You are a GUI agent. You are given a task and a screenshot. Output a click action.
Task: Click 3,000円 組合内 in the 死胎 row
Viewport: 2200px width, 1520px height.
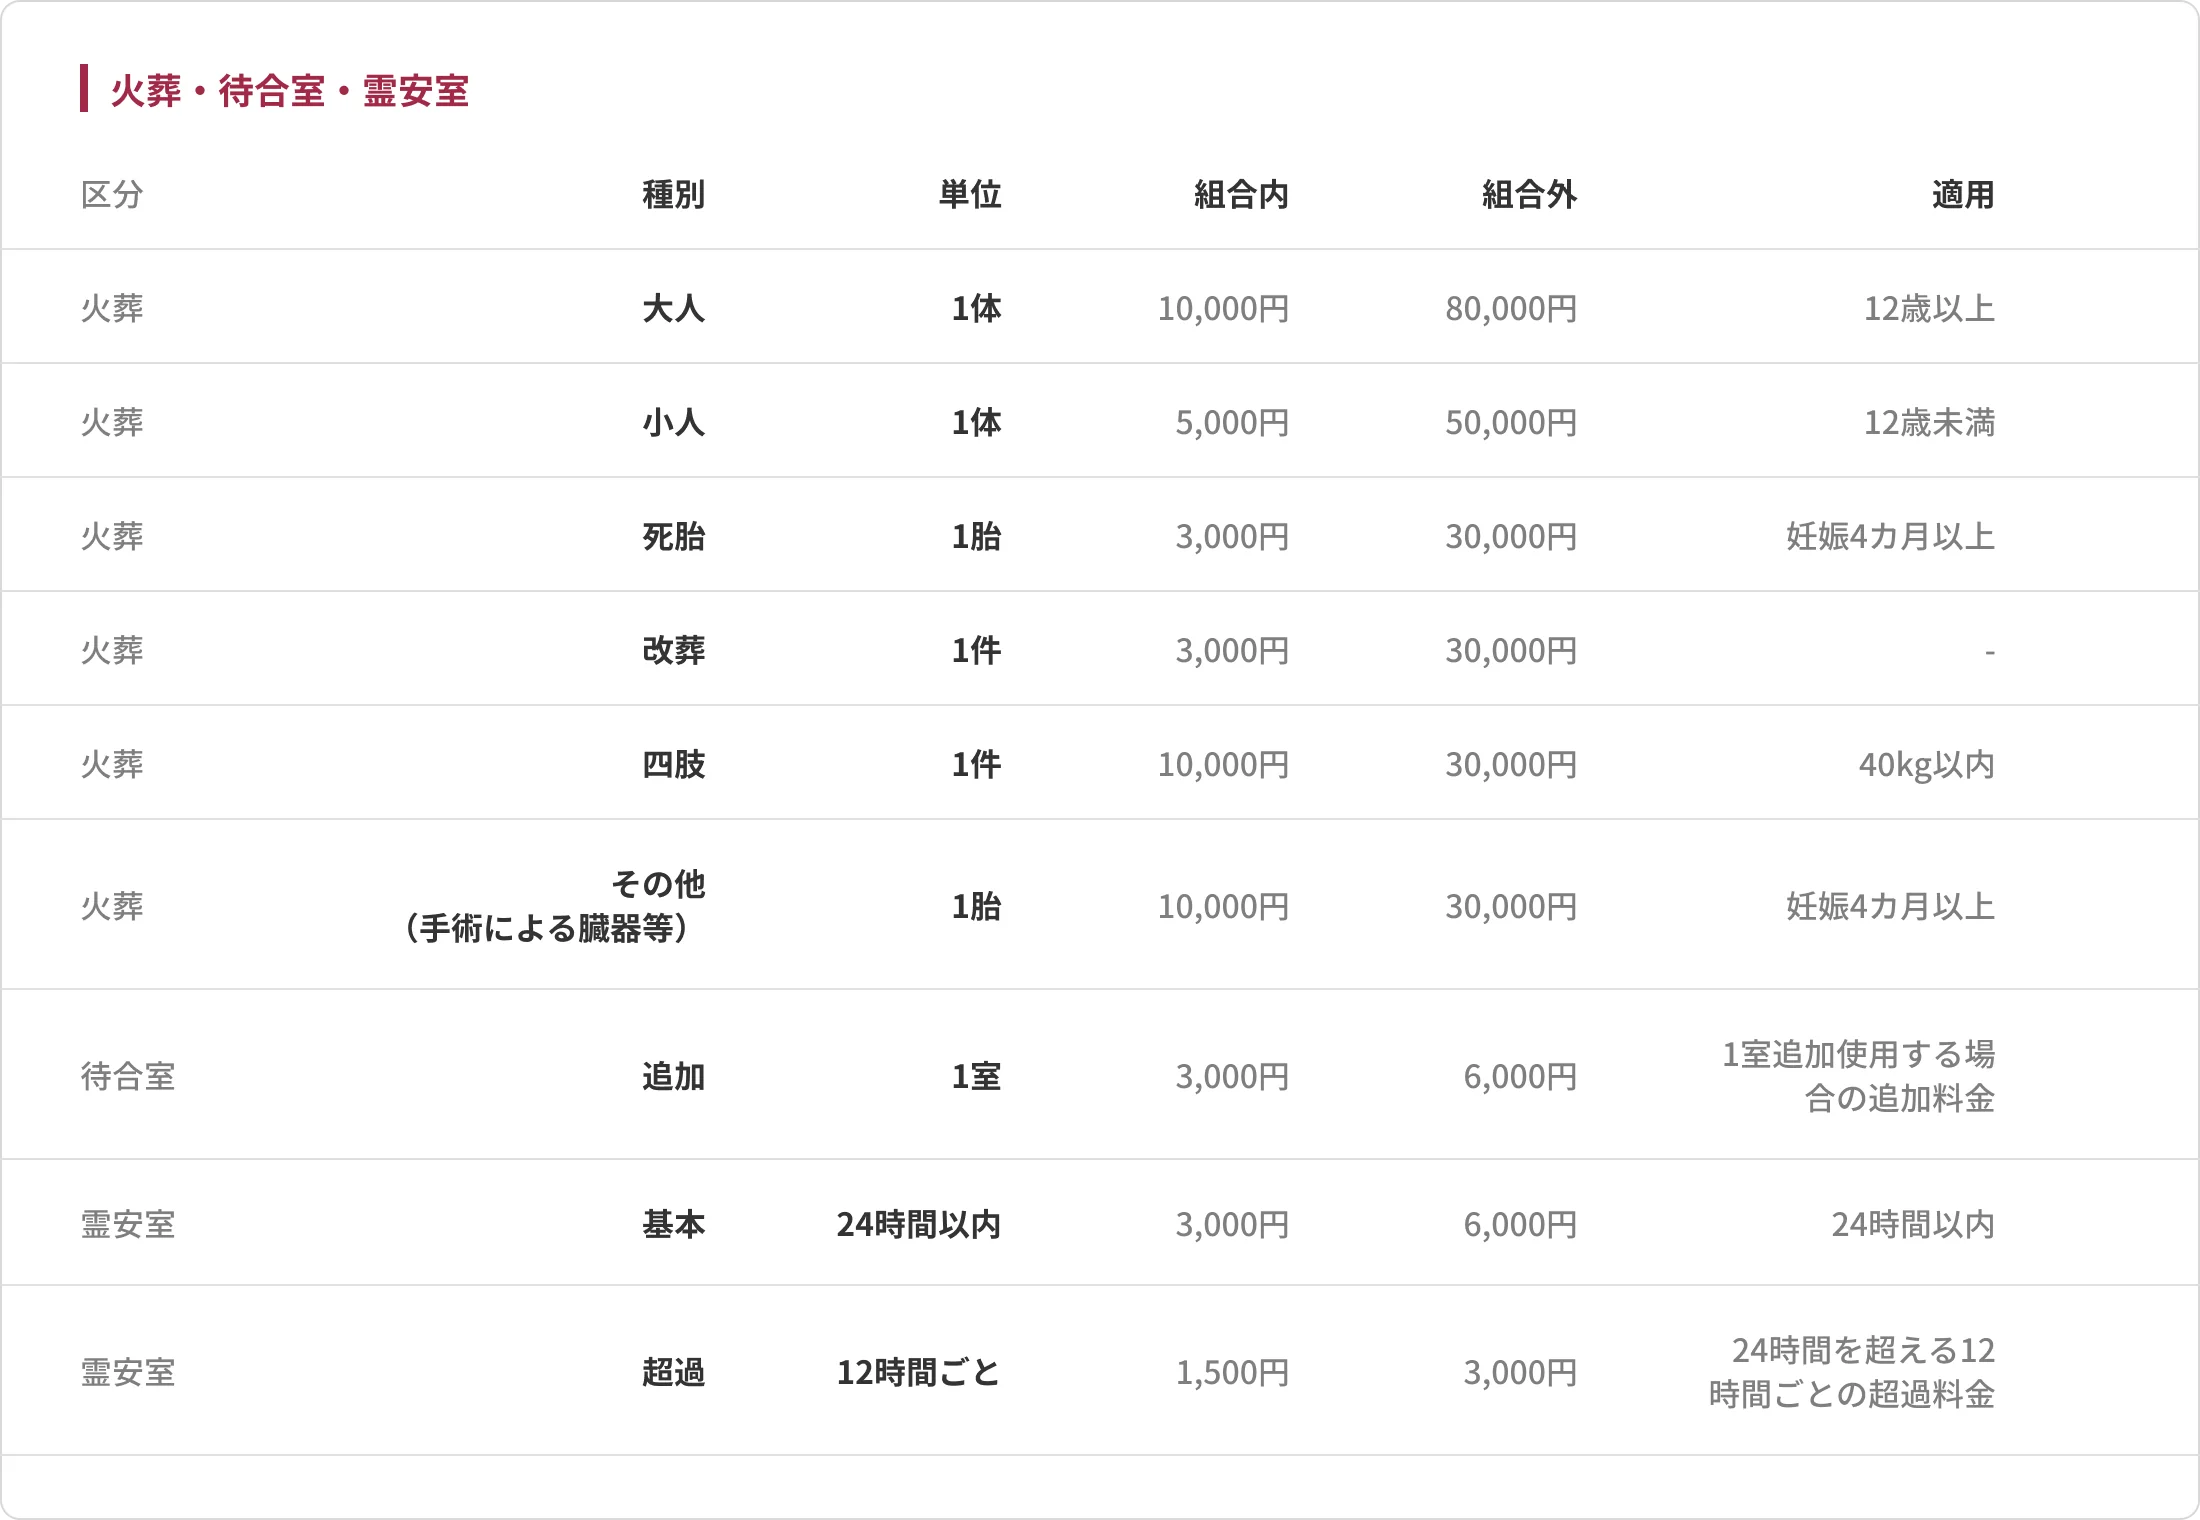pos(1233,536)
